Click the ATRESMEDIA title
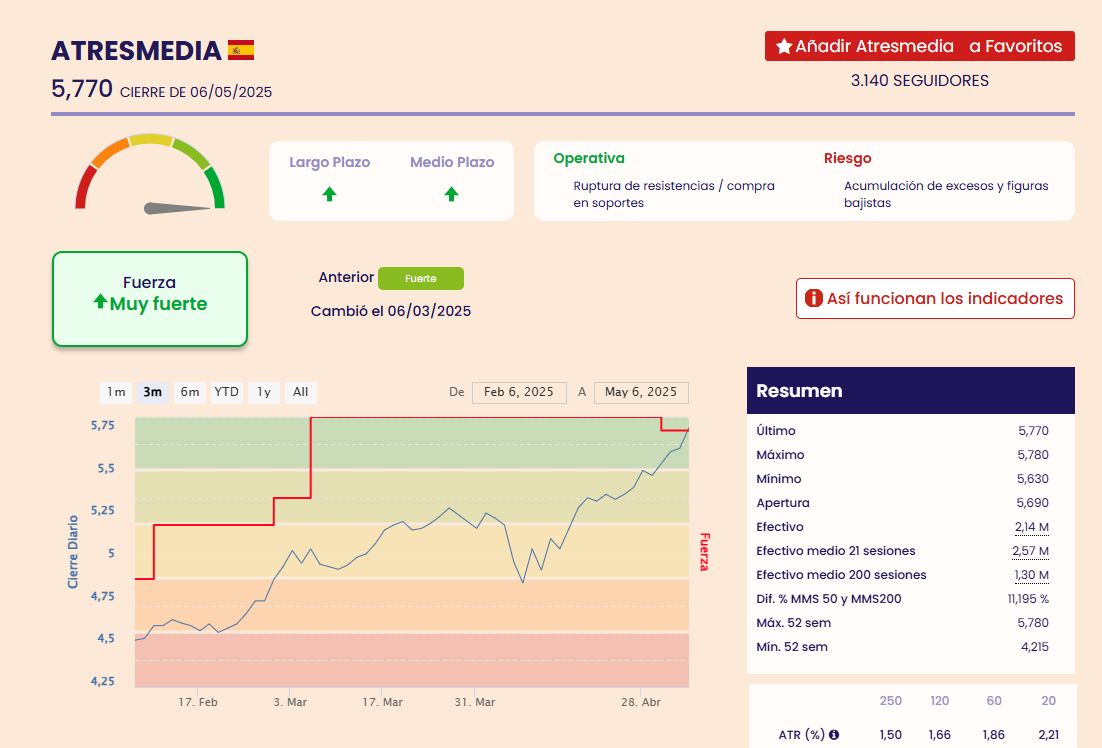Image resolution: width=1102 pixels, height=748 pixels. [136, 51]
